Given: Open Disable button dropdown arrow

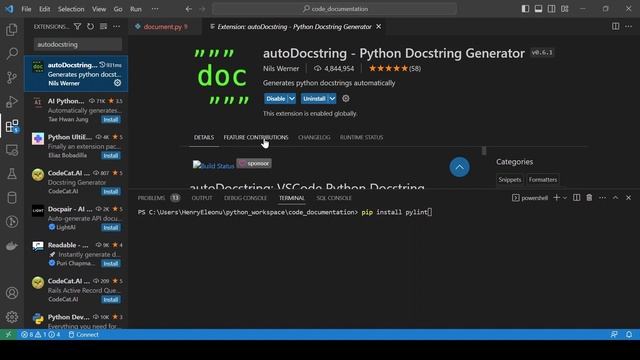Looking at the screenshot, I should pyautogui.click(x=292, y=98).
